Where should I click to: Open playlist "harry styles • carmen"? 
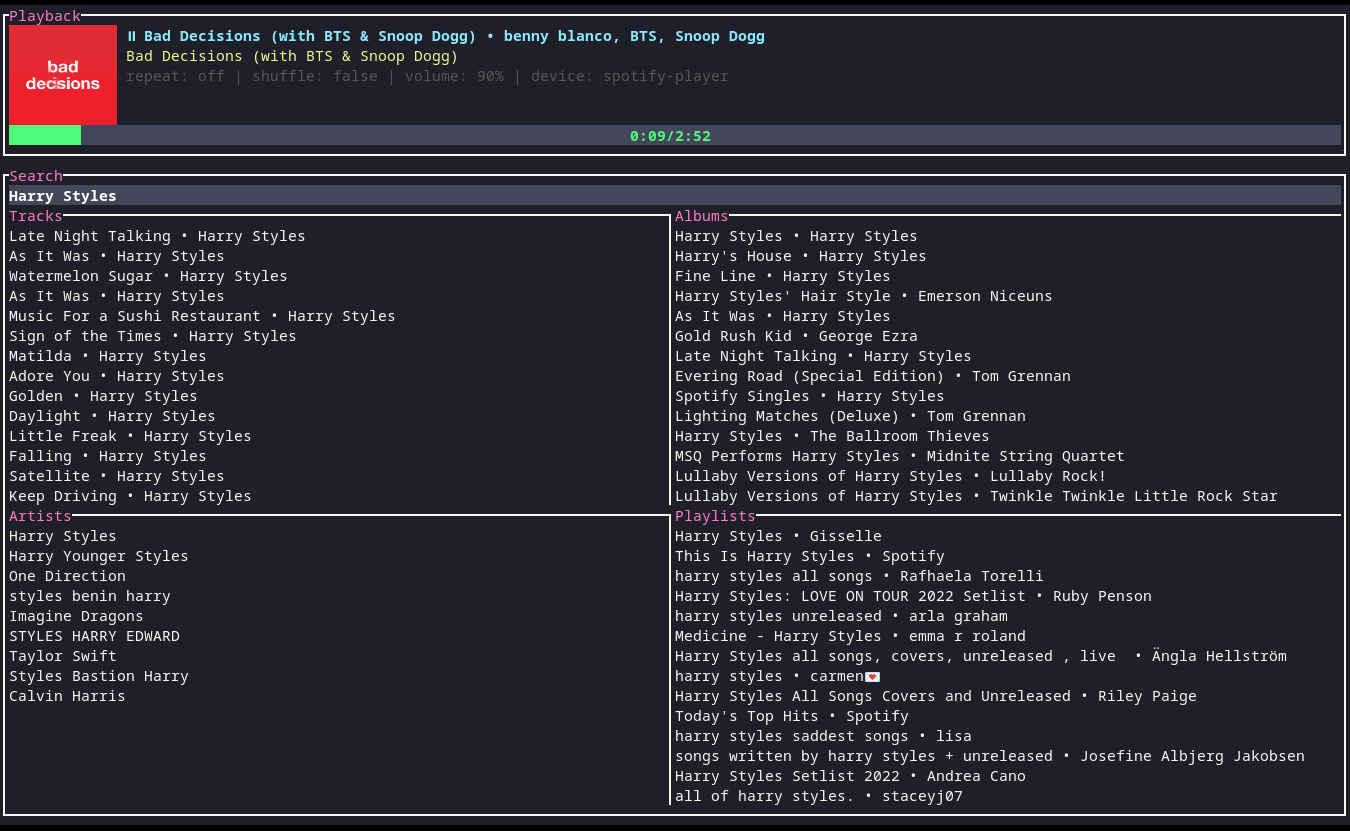[x=778, y=676]
